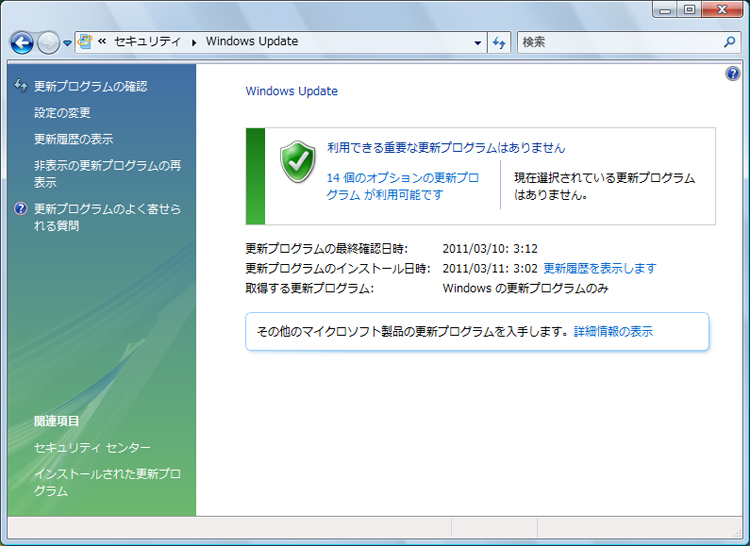Click 詳細情報の表示 link

(x=613, y=331)
